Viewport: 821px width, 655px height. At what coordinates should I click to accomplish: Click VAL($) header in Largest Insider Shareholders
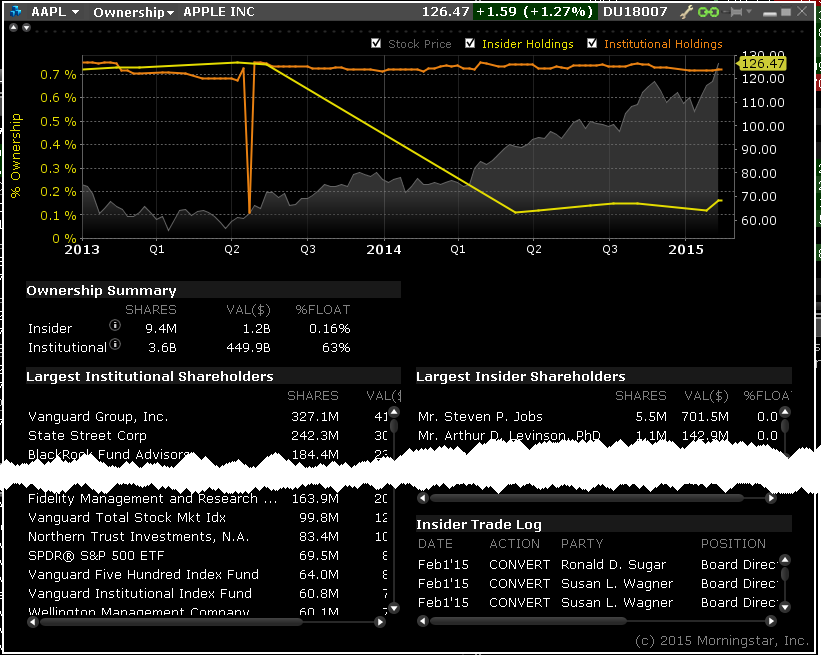(x=706, y=396)
